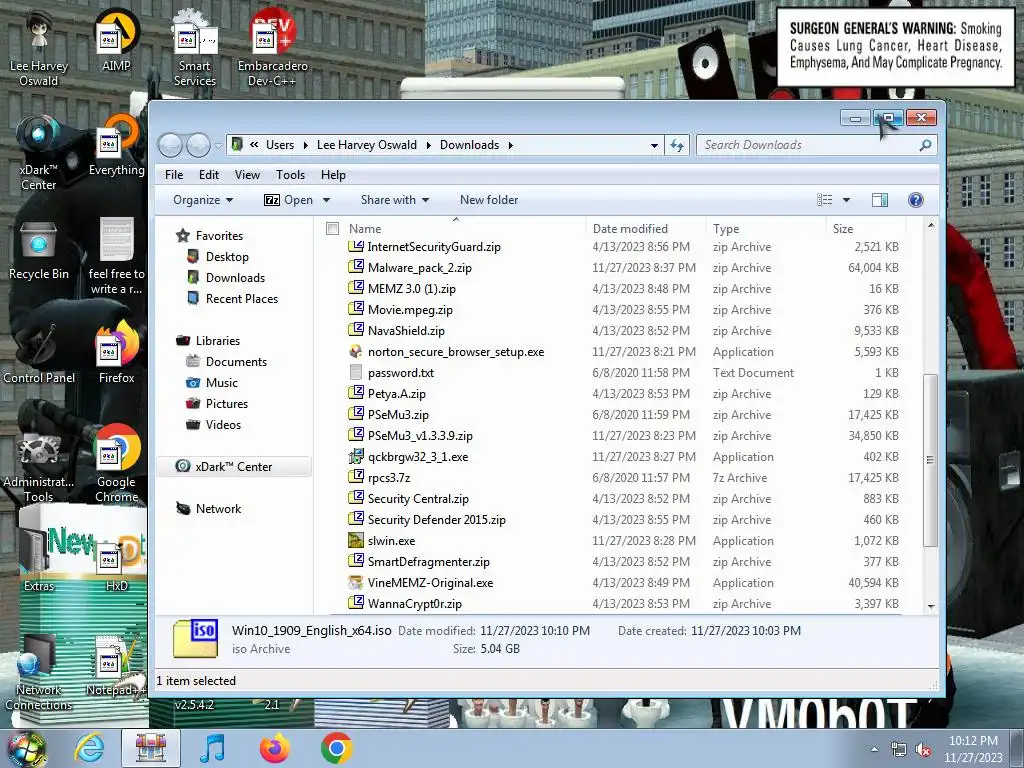Click the Explorer back arrow
1024x768 pixels.
[170, 145]
